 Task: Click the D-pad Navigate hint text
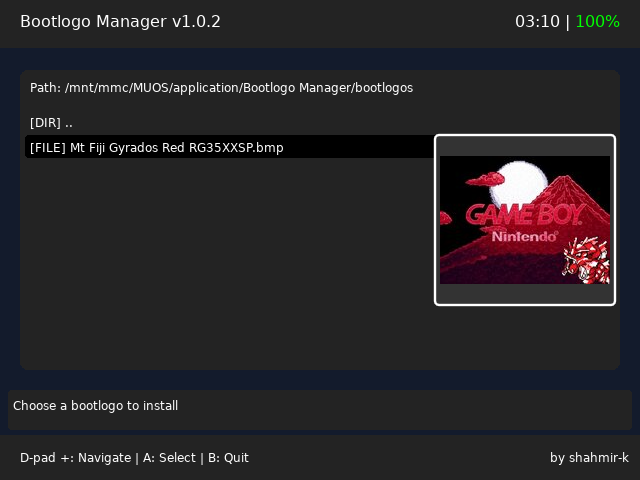pos(76,458)
